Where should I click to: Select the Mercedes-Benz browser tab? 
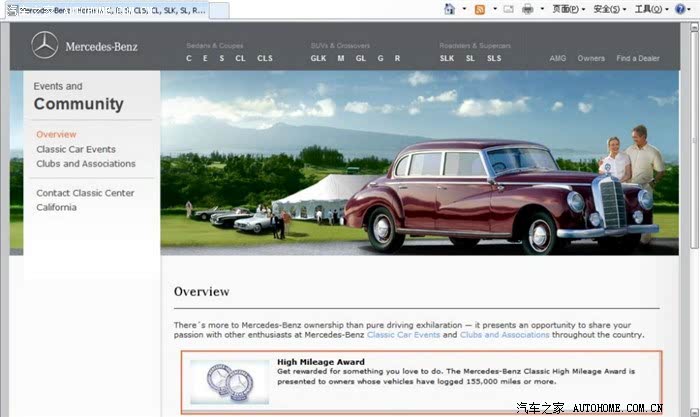(x=107, y=10)
